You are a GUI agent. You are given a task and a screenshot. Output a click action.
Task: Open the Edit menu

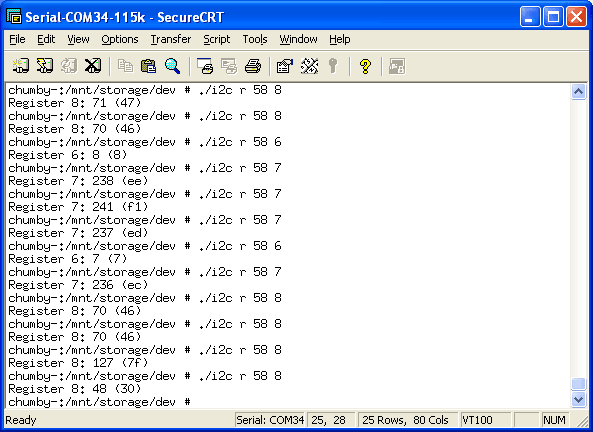pyautogui.click(x=46, y=39)
